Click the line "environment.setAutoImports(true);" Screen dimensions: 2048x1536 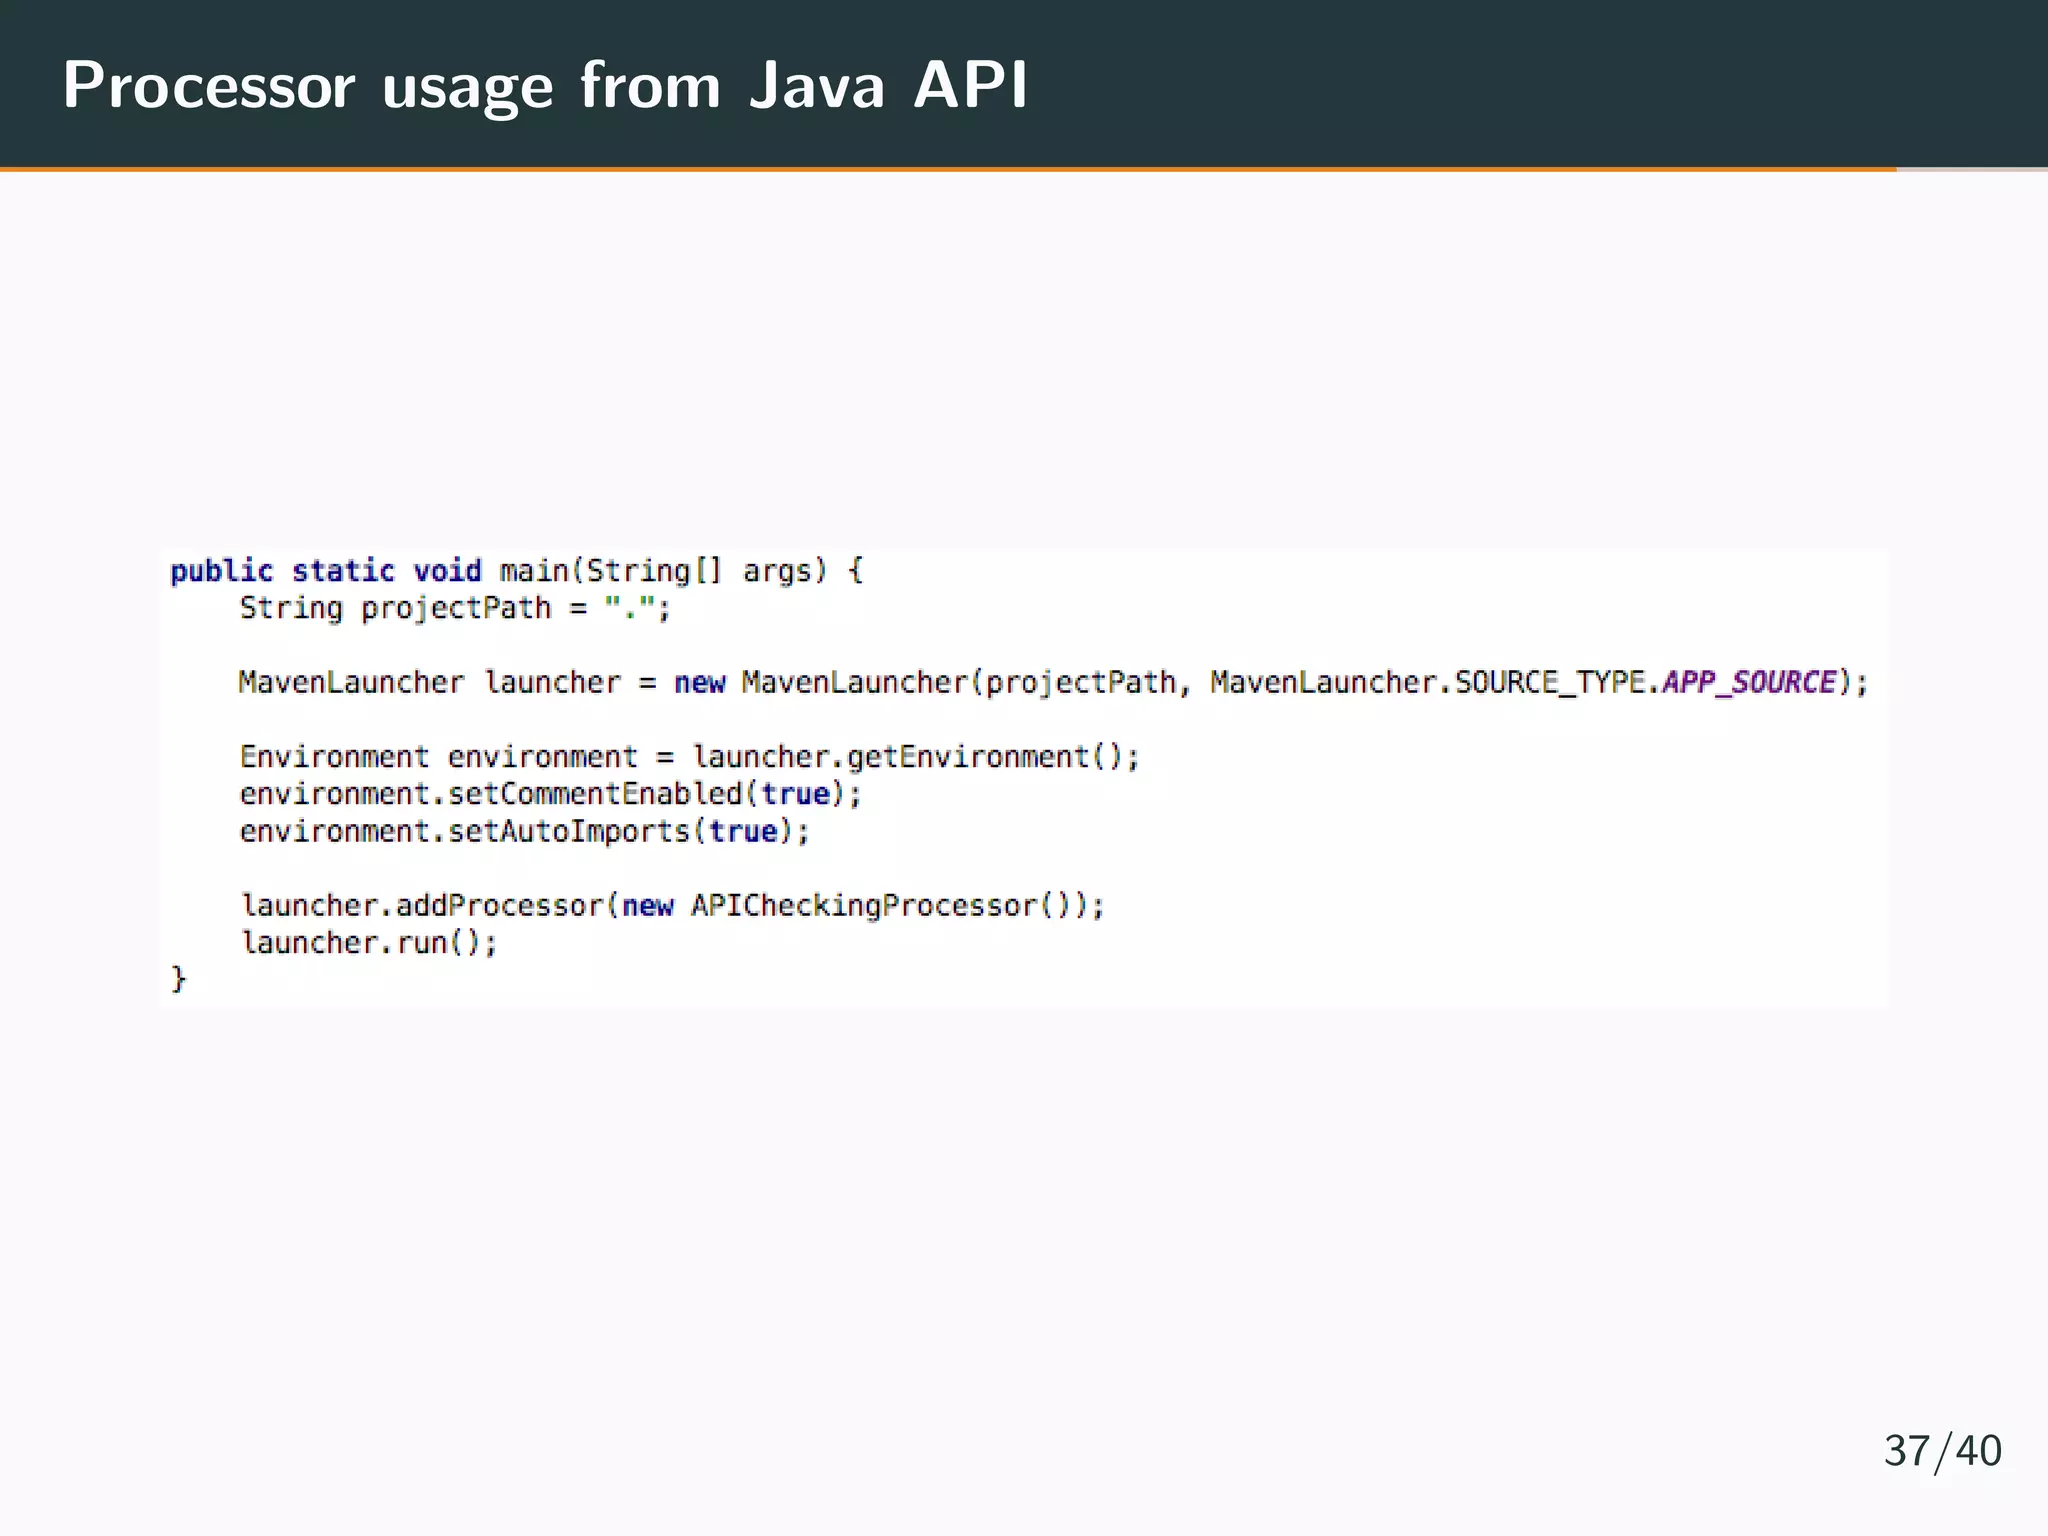[x=524, y=831]
